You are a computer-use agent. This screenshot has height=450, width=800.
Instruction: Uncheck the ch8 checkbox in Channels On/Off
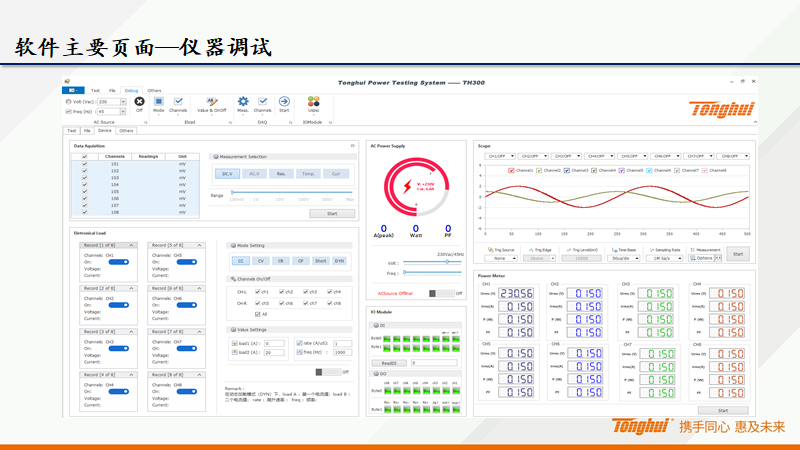330,303
